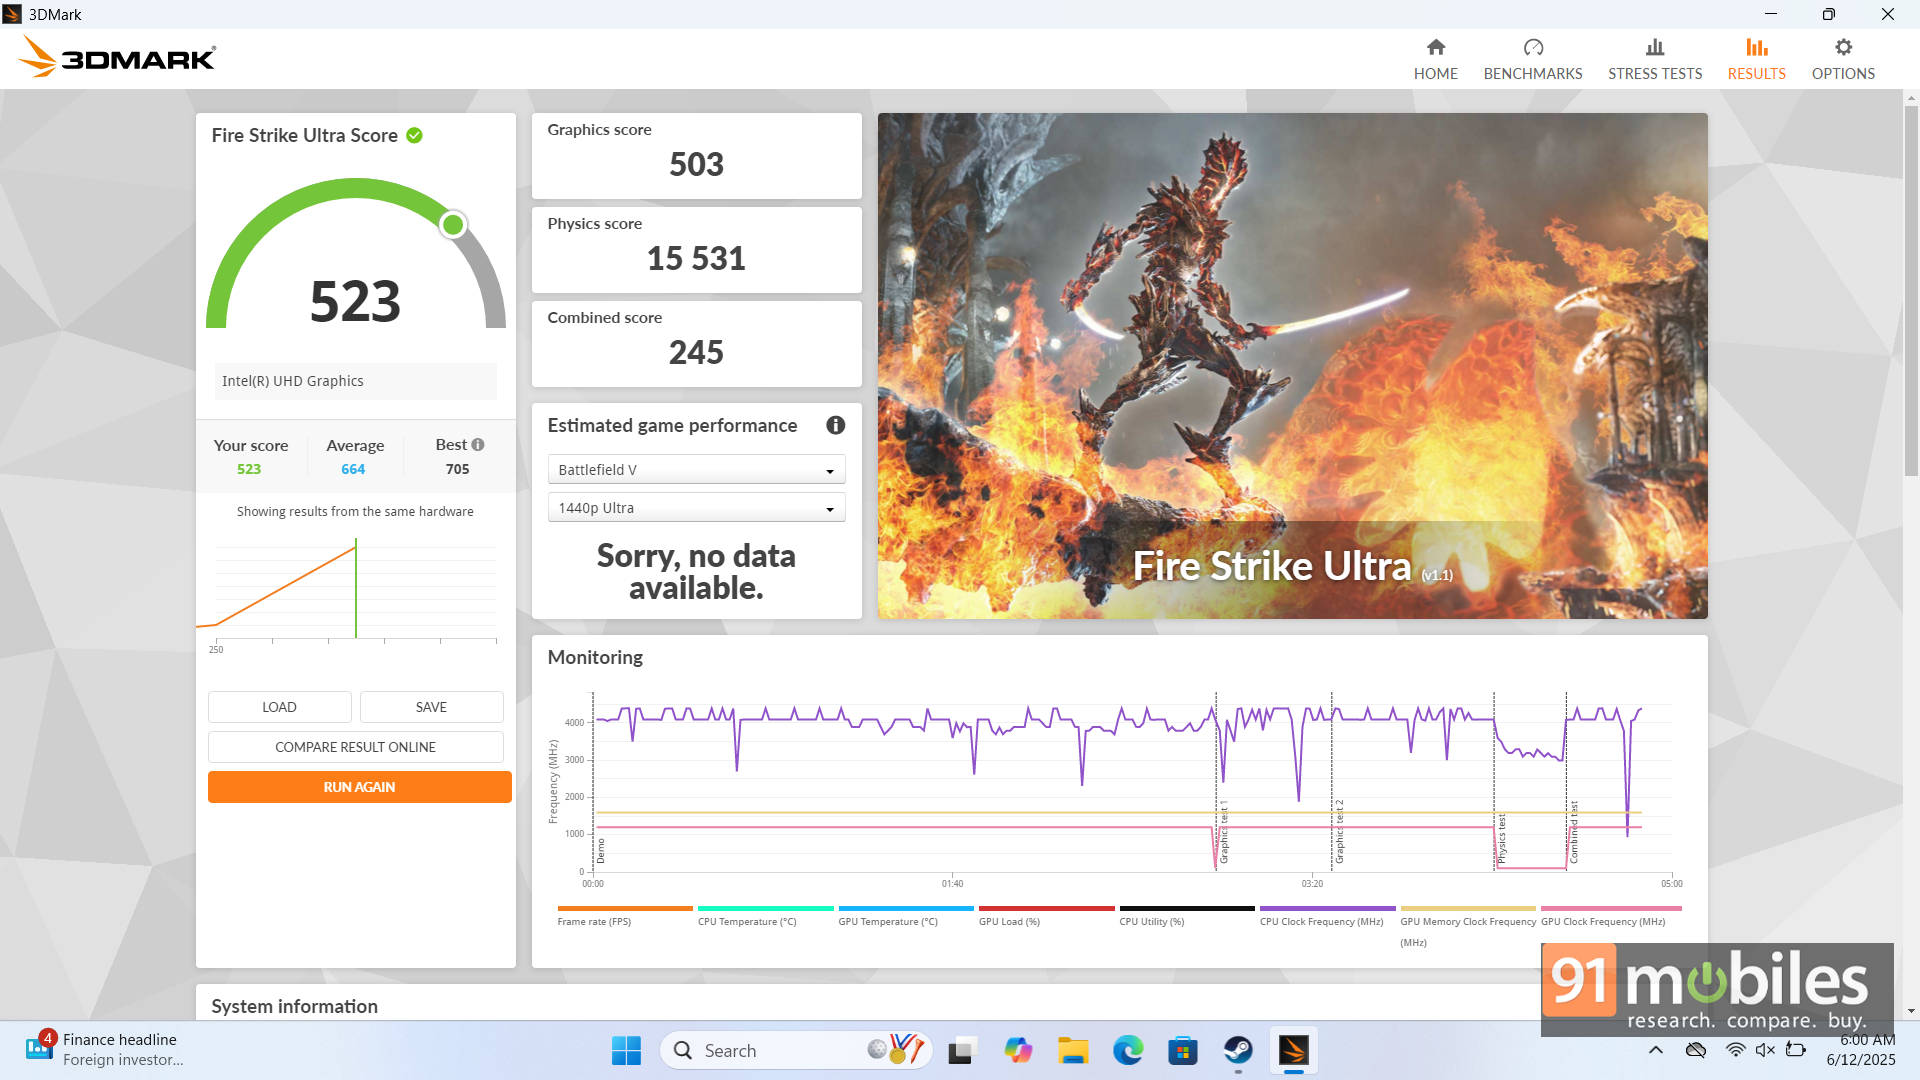Open the Windows Start menu

click(x=626, y=1050)
